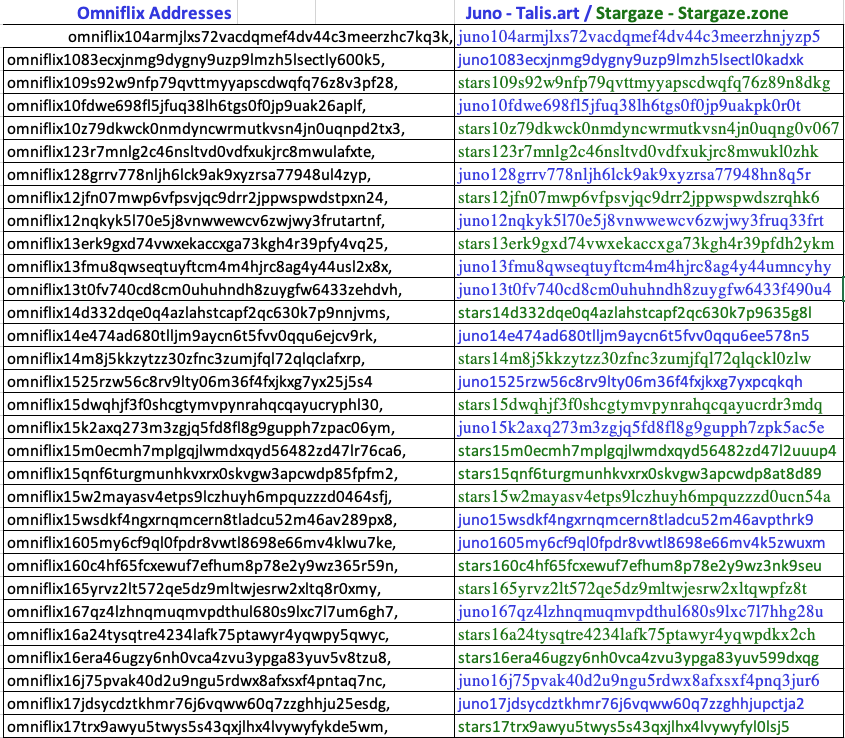Click cell omniflix109s92w9nfp79qvttmyyapscdwqfq76z8v3pf28
This screenshot has width=845, height=738.
229,82
